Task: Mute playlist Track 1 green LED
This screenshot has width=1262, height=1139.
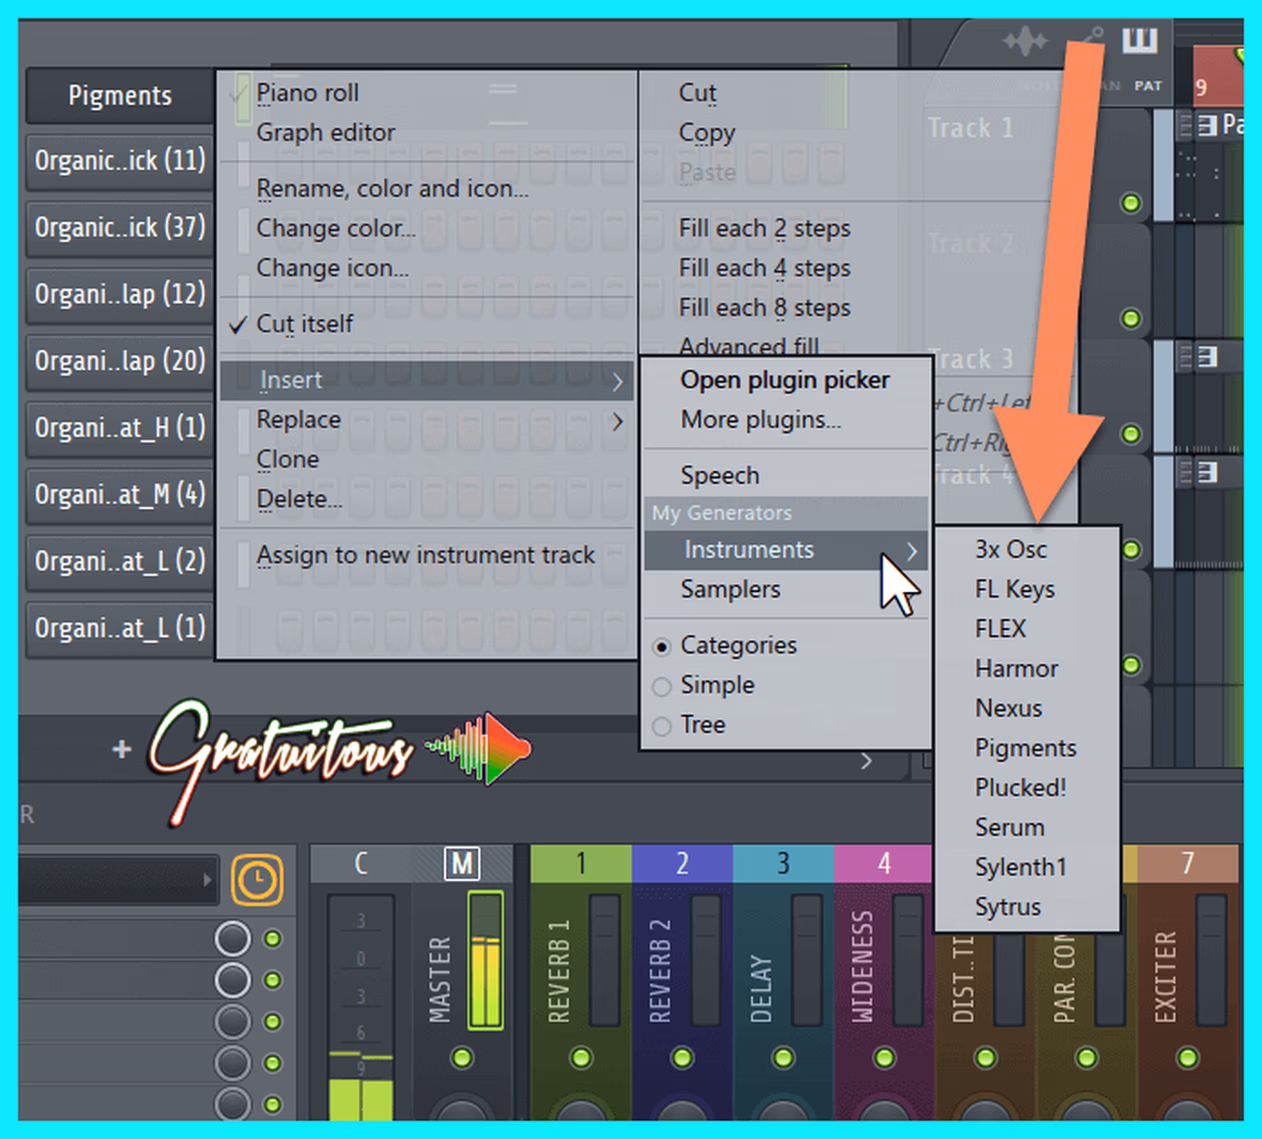Action: point(1131,203)
